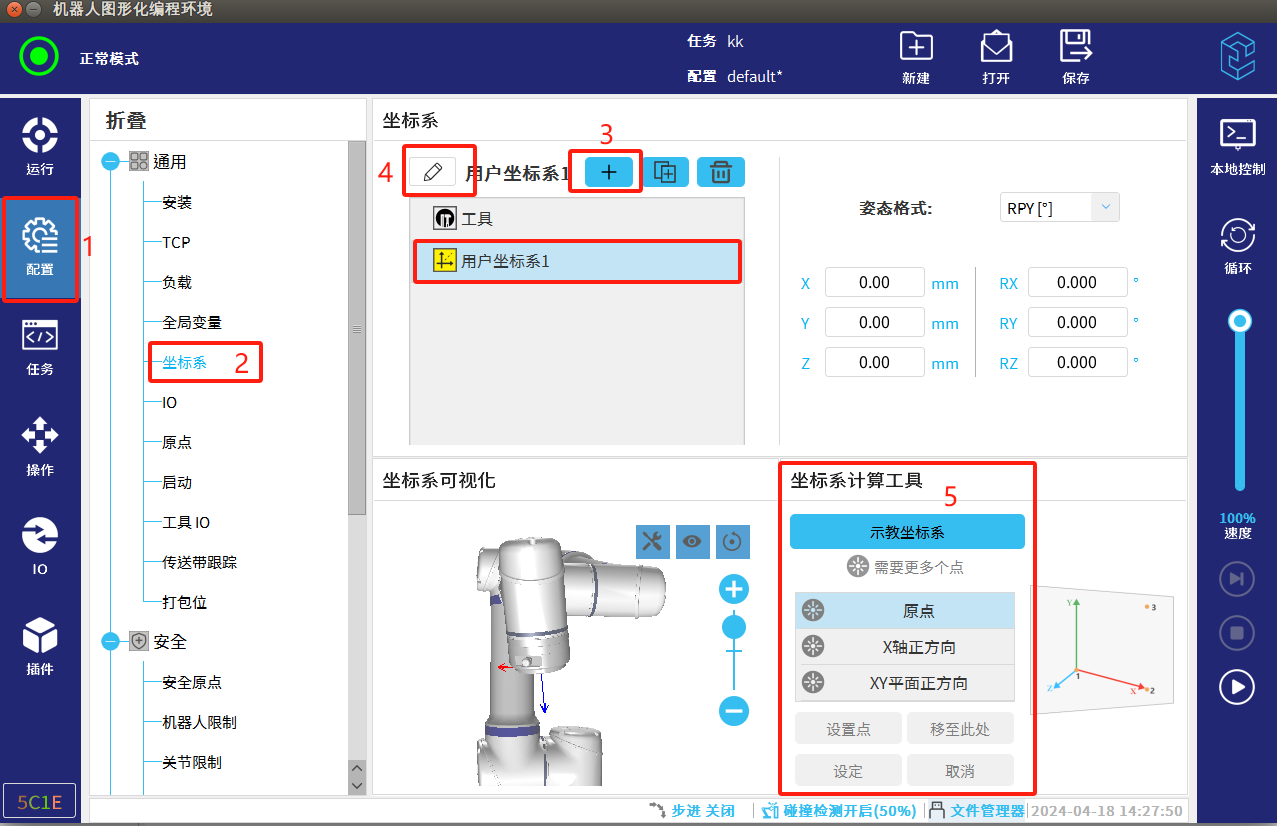The image size is (1277, 826).
Task: Collapse the 通用 tree section
Action: (110, 162)
